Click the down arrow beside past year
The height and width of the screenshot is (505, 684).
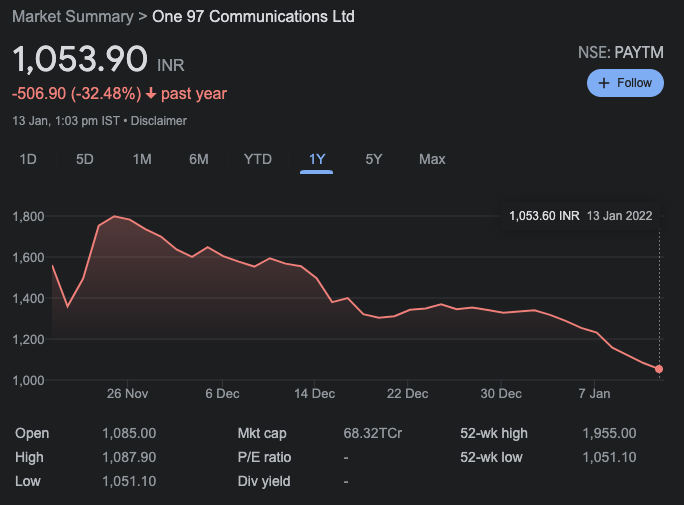click(x=151, y=93)
